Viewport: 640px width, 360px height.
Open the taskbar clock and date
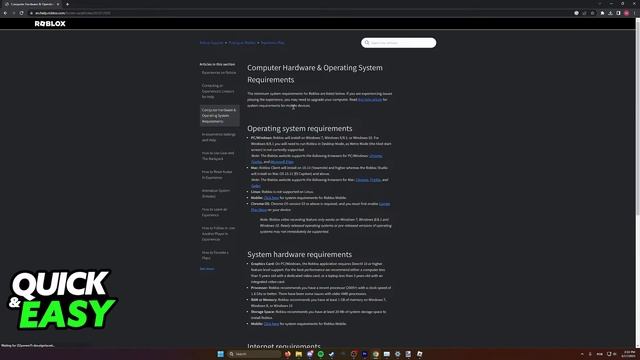(629, 354)
